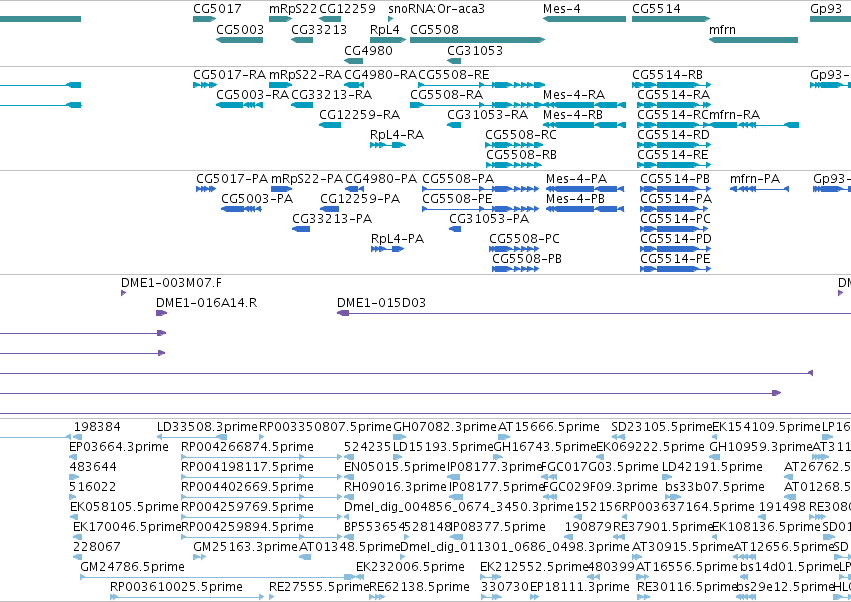Open transcript RpL4-RA
The image size is (851, 602).
click(388, 145)
